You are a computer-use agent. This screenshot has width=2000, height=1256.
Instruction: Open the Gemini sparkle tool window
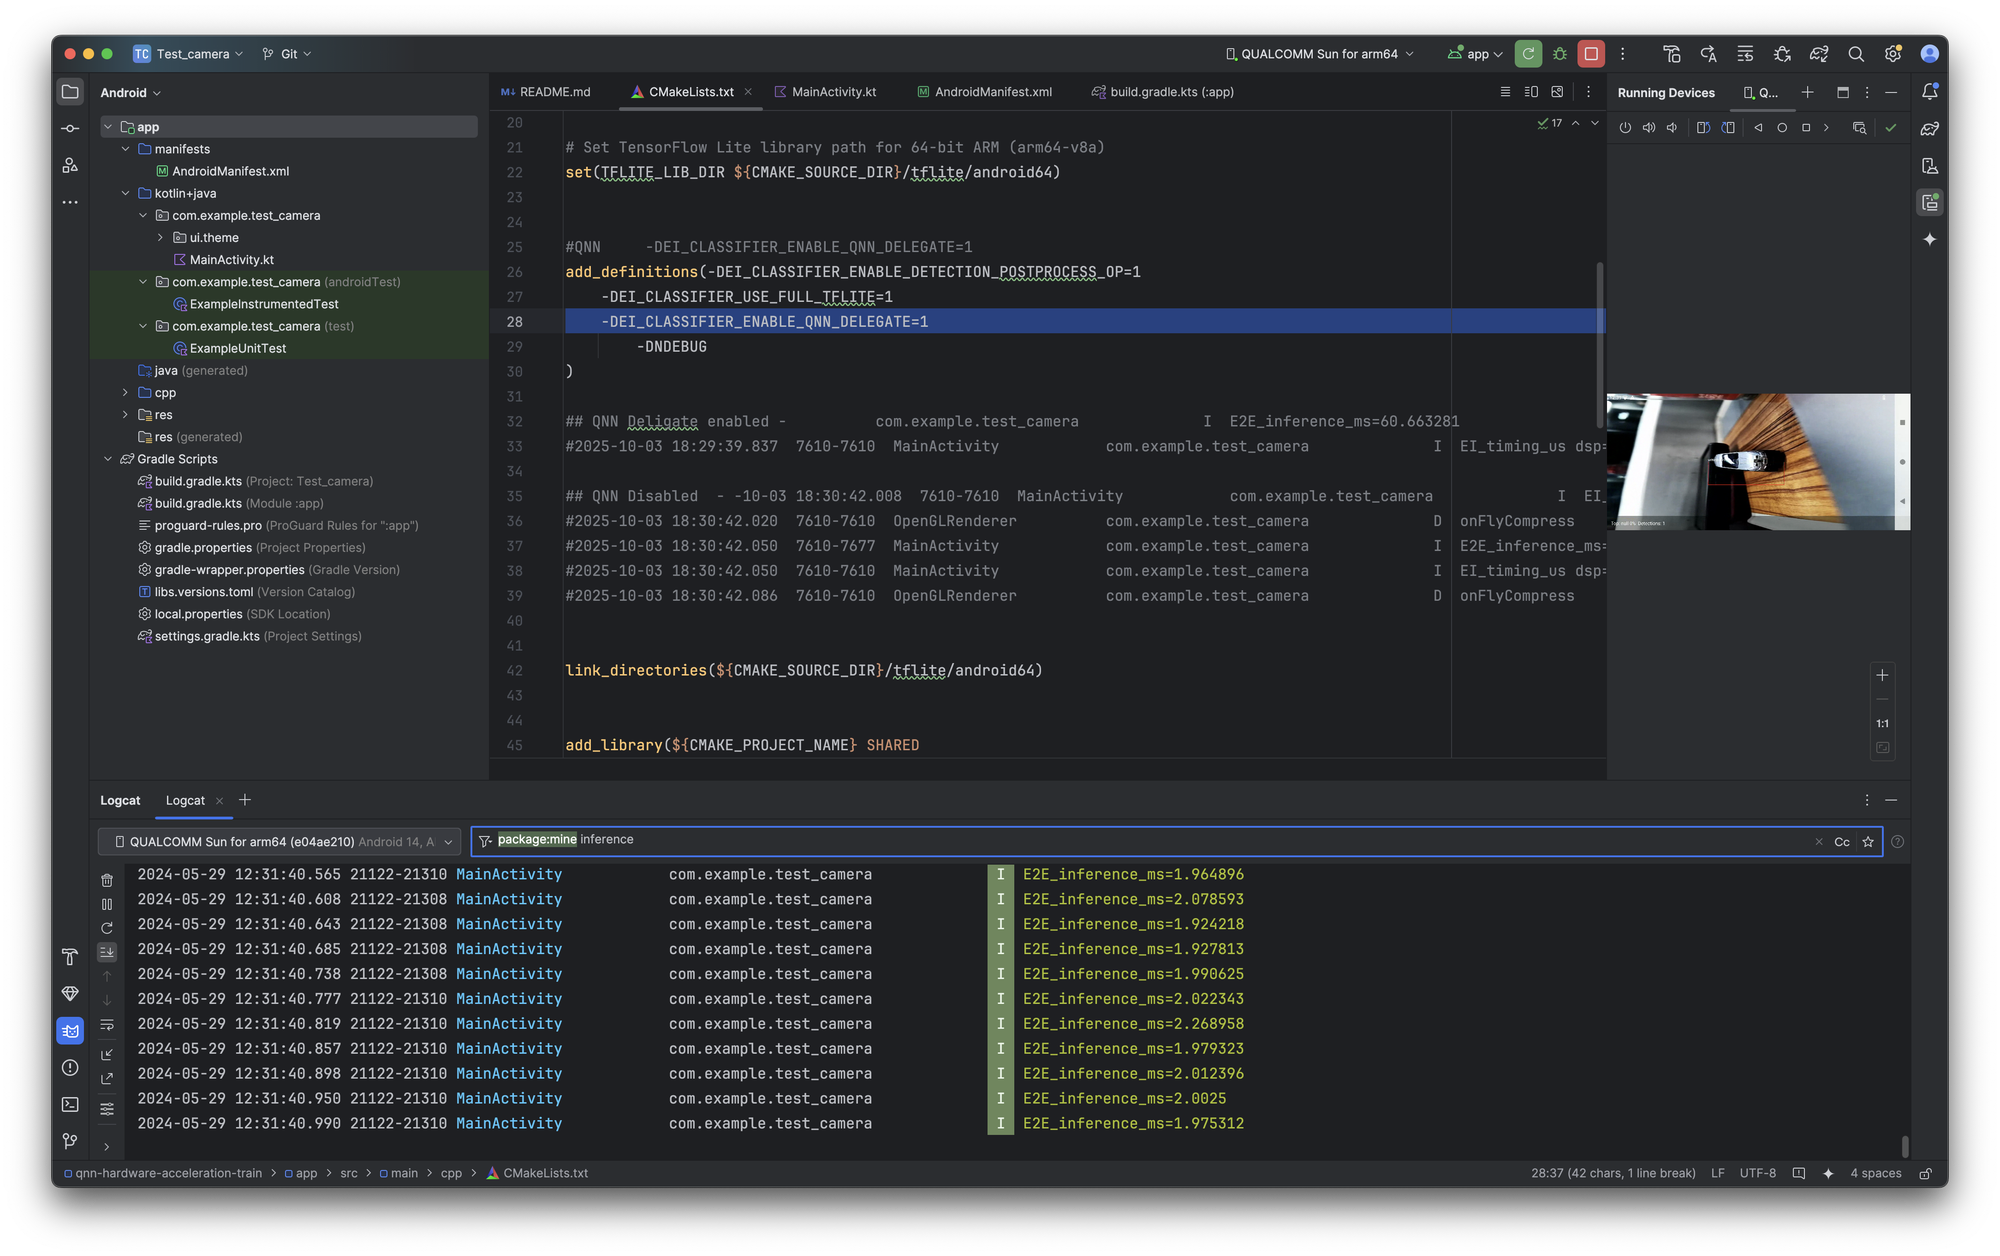point(1930,239)
